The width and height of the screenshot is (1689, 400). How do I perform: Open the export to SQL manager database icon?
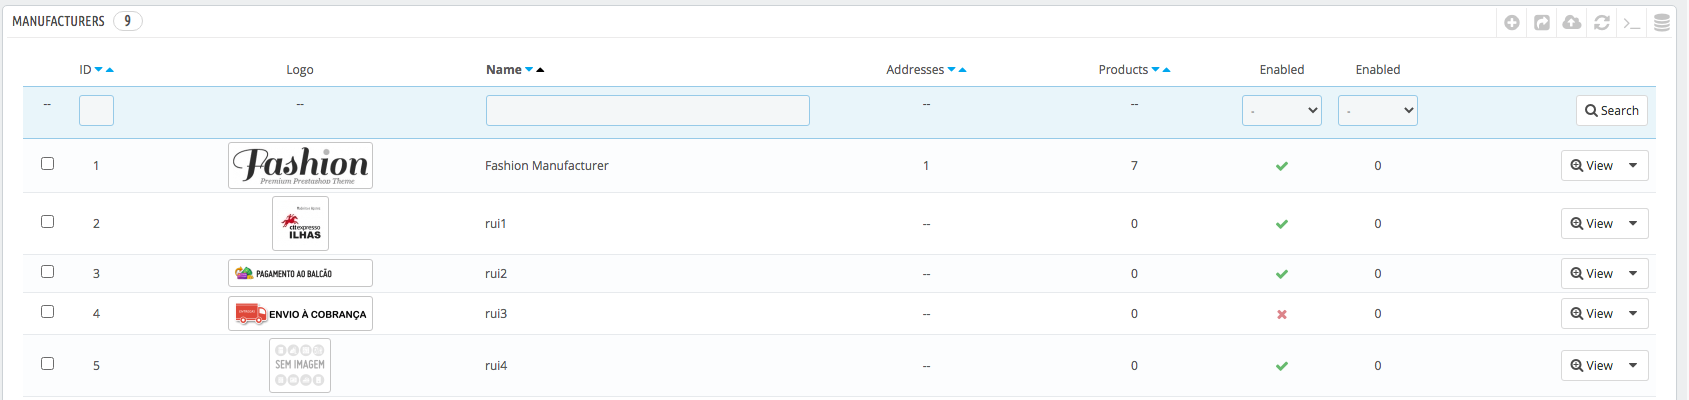(1662, 22)
